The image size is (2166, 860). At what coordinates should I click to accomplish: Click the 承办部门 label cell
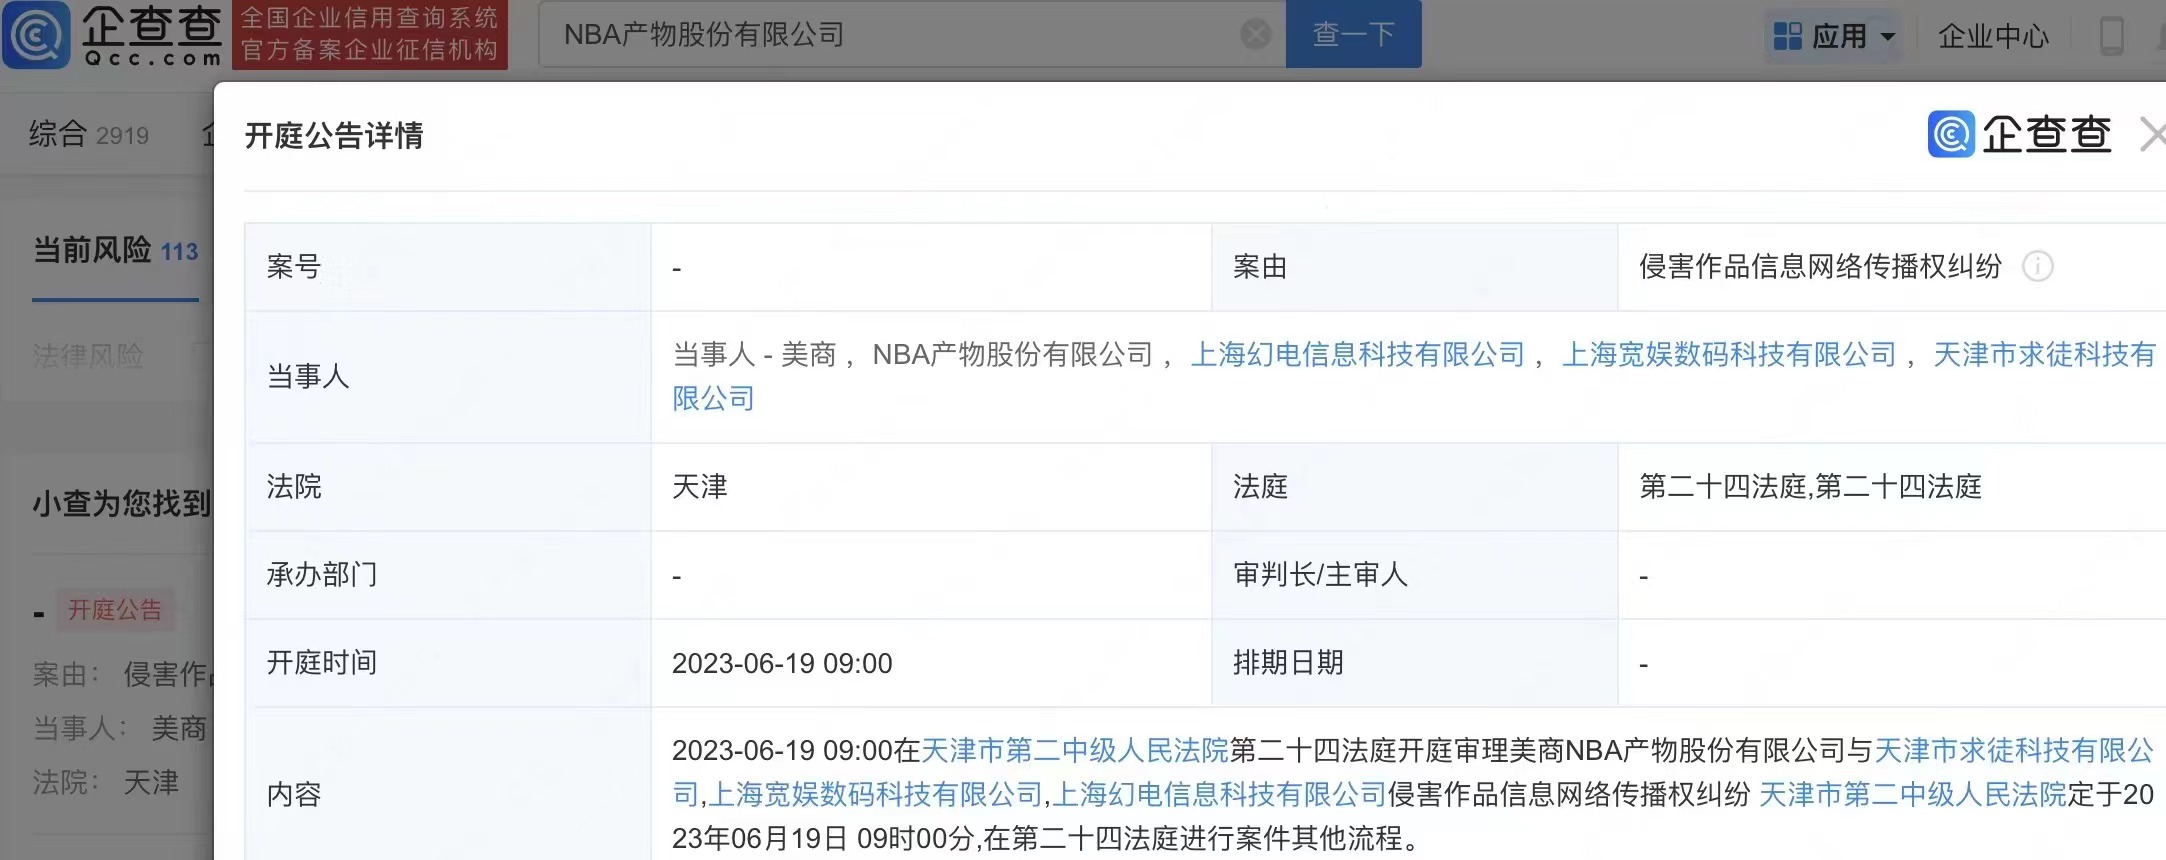448,575
